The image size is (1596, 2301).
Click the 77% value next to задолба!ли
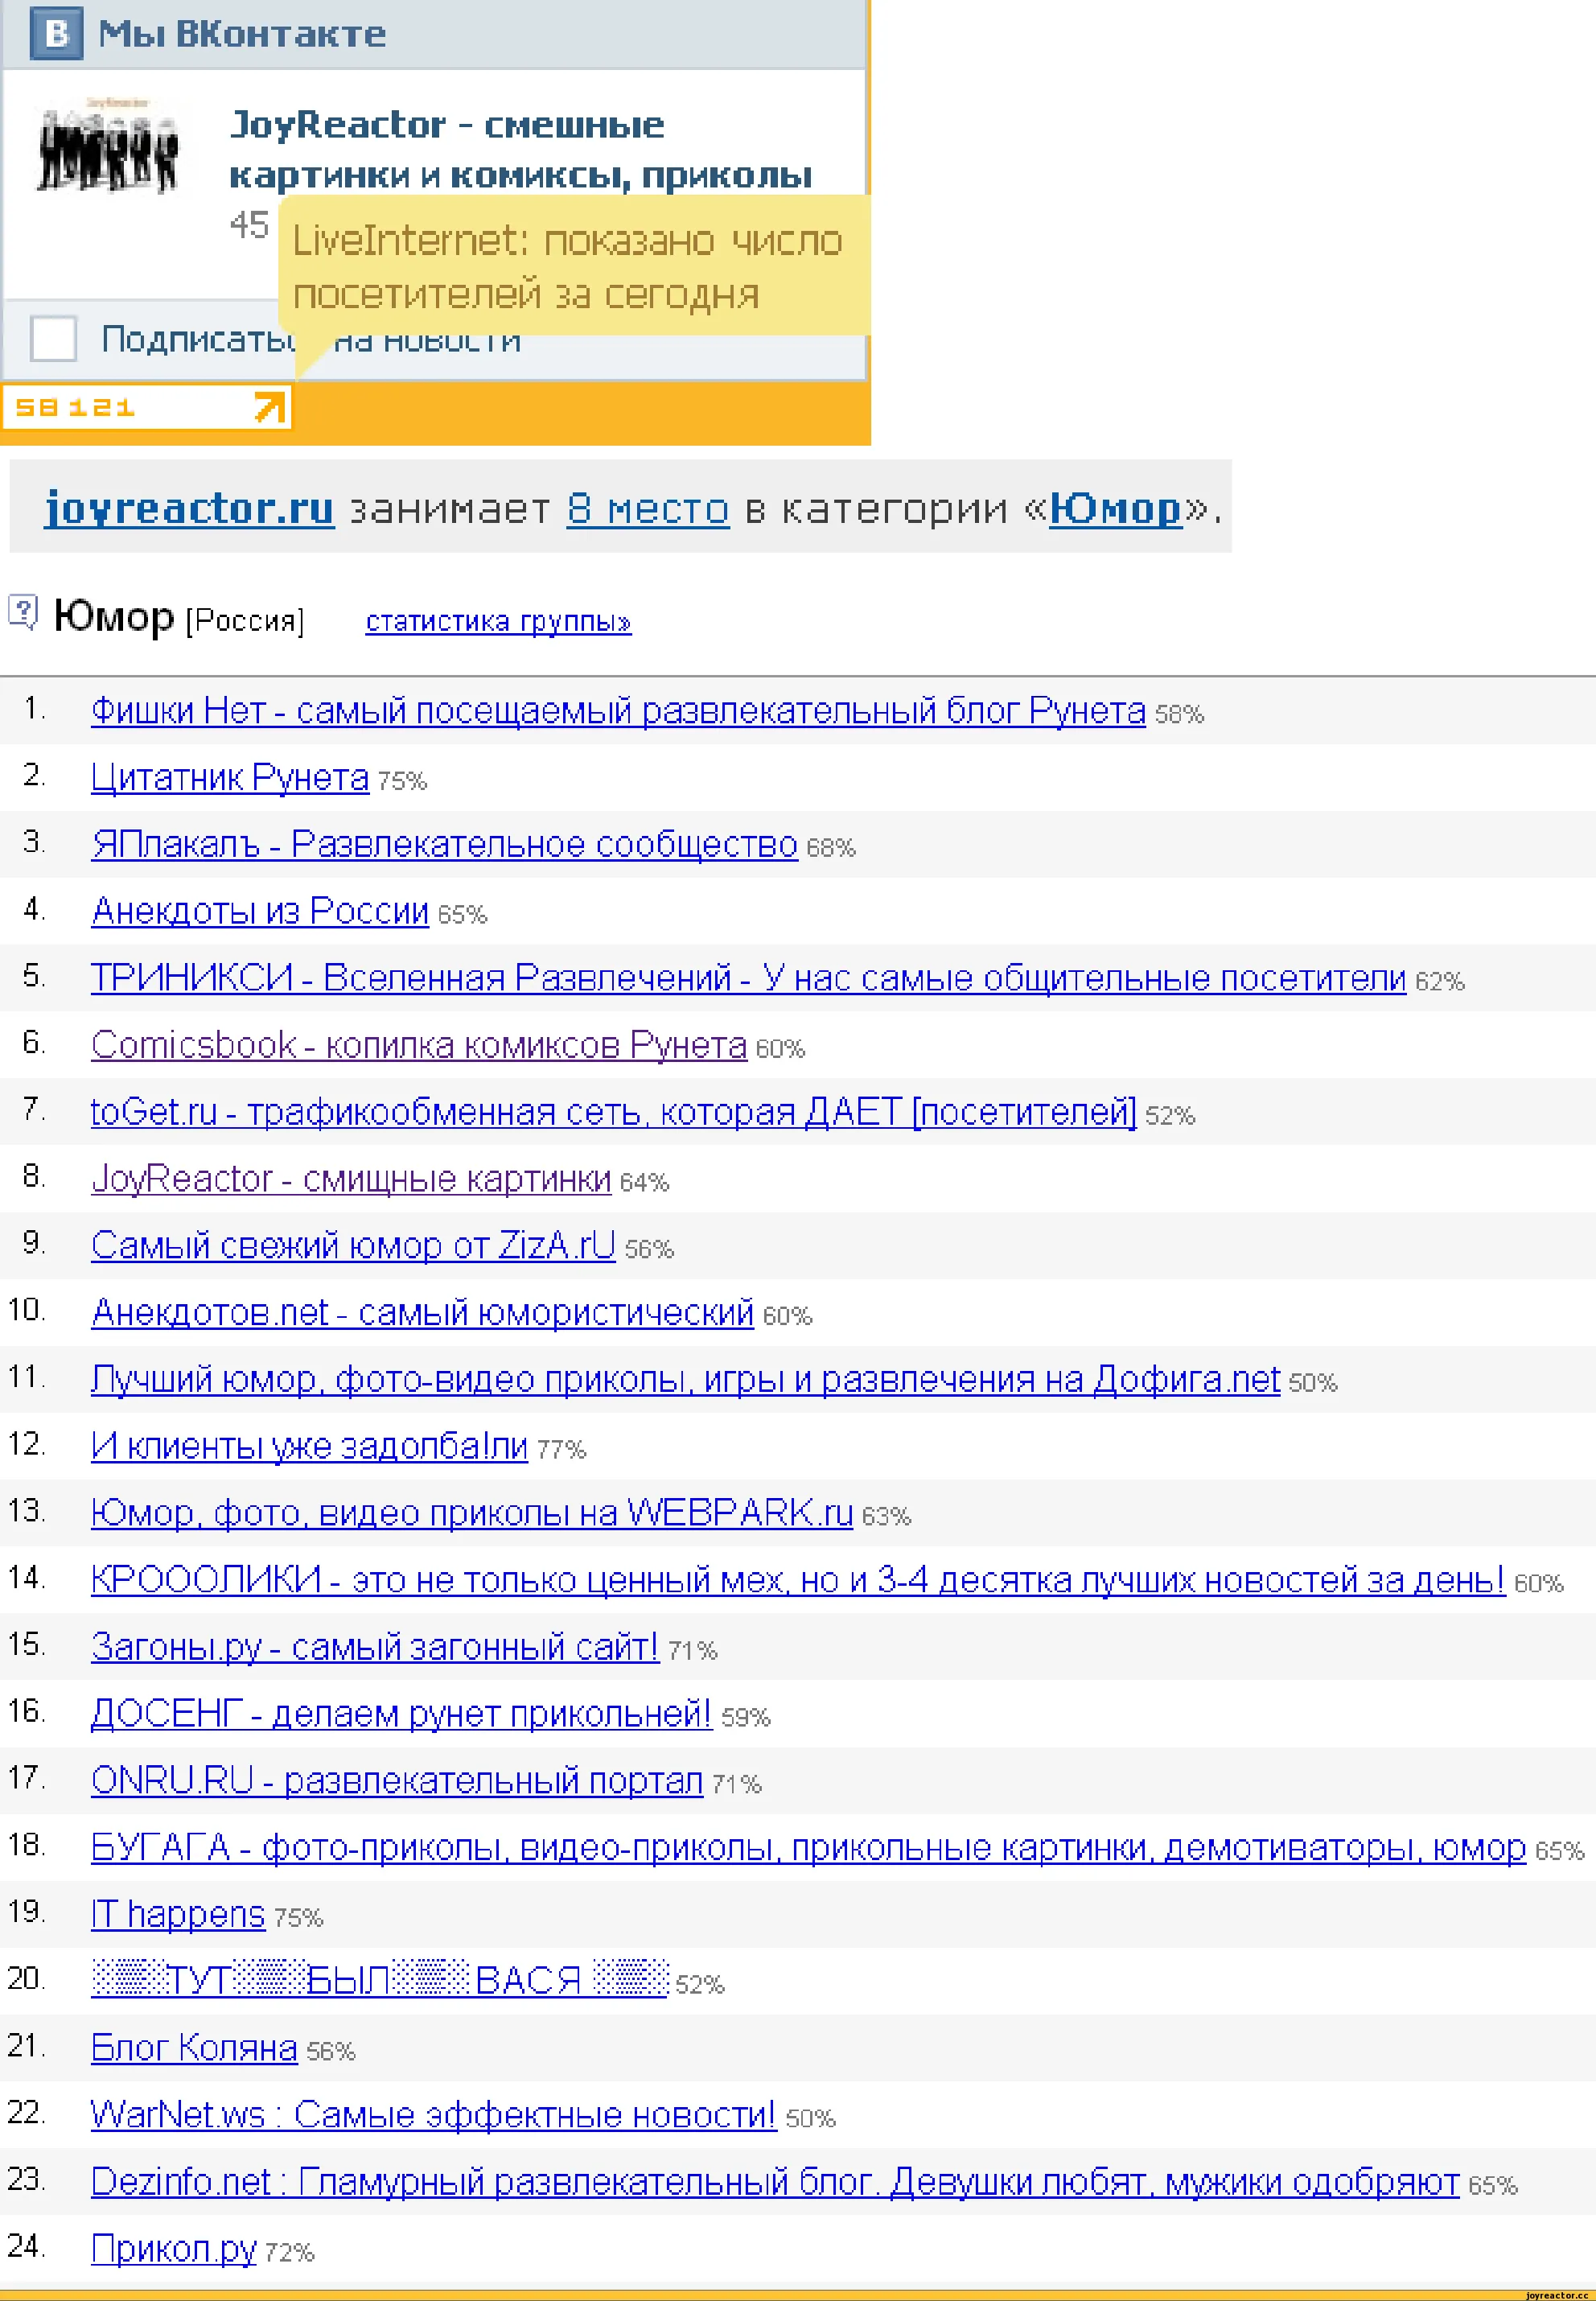coord(561,1449)
